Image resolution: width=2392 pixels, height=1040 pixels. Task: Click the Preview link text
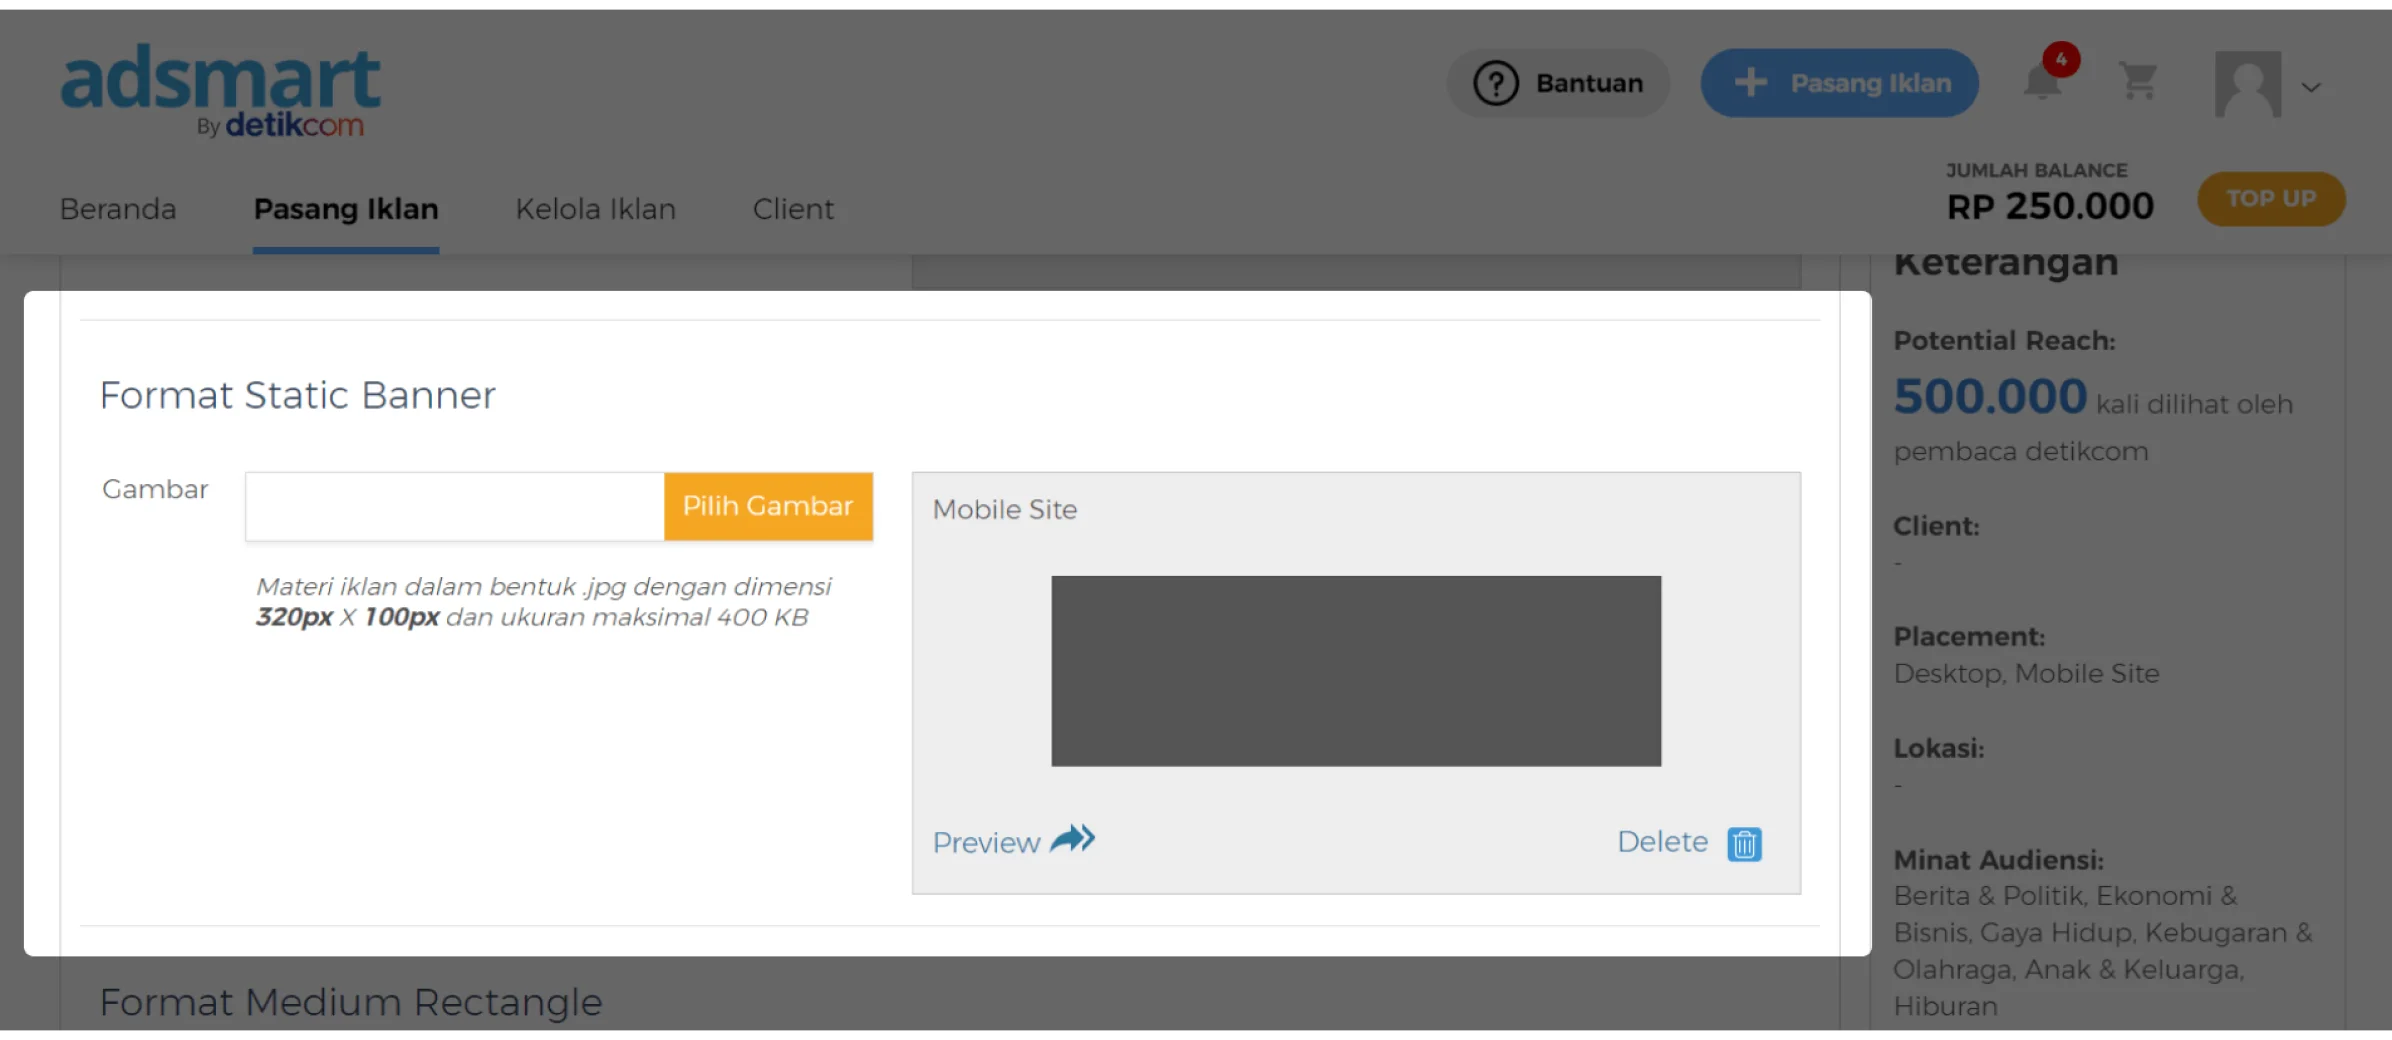click(986, 843)
